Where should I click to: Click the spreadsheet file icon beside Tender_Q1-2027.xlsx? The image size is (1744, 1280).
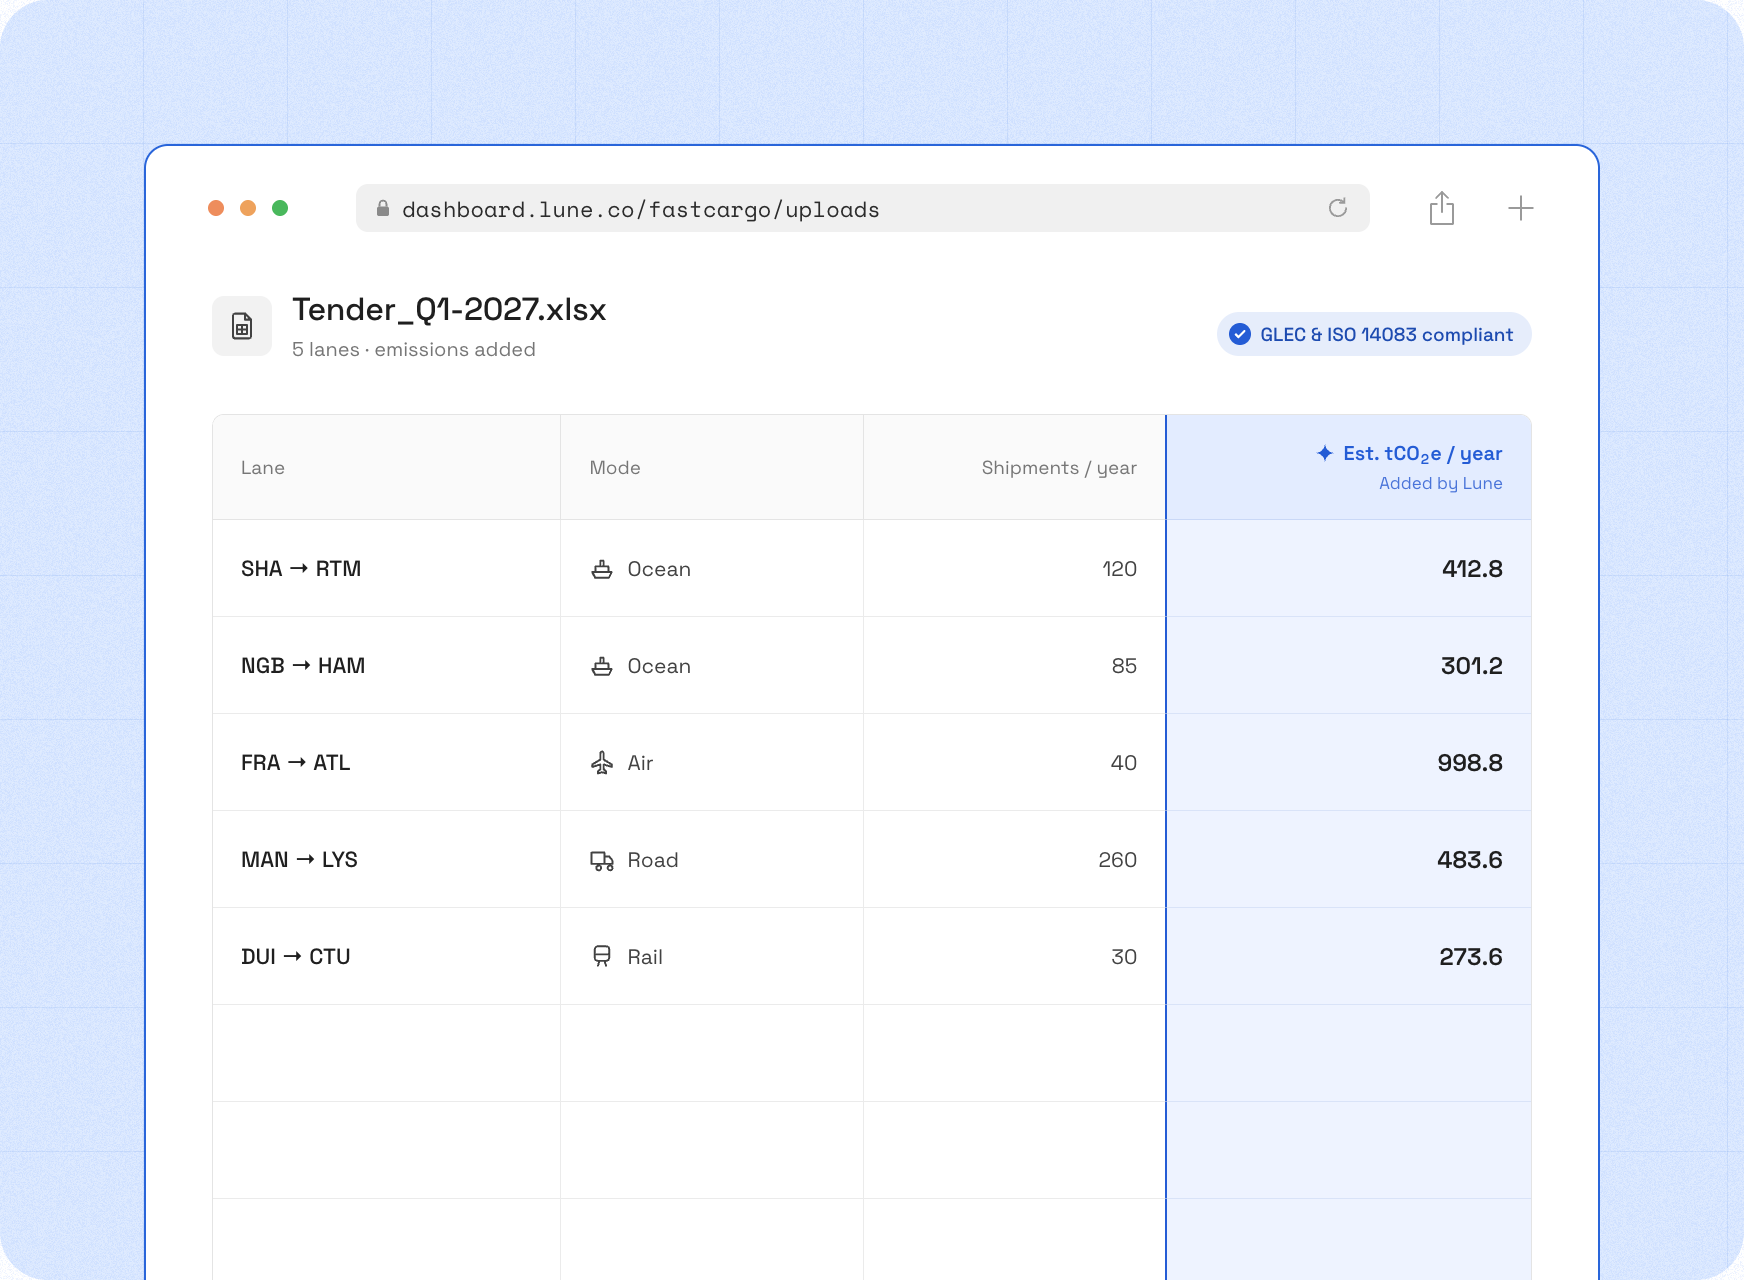(x=242, y=326)
